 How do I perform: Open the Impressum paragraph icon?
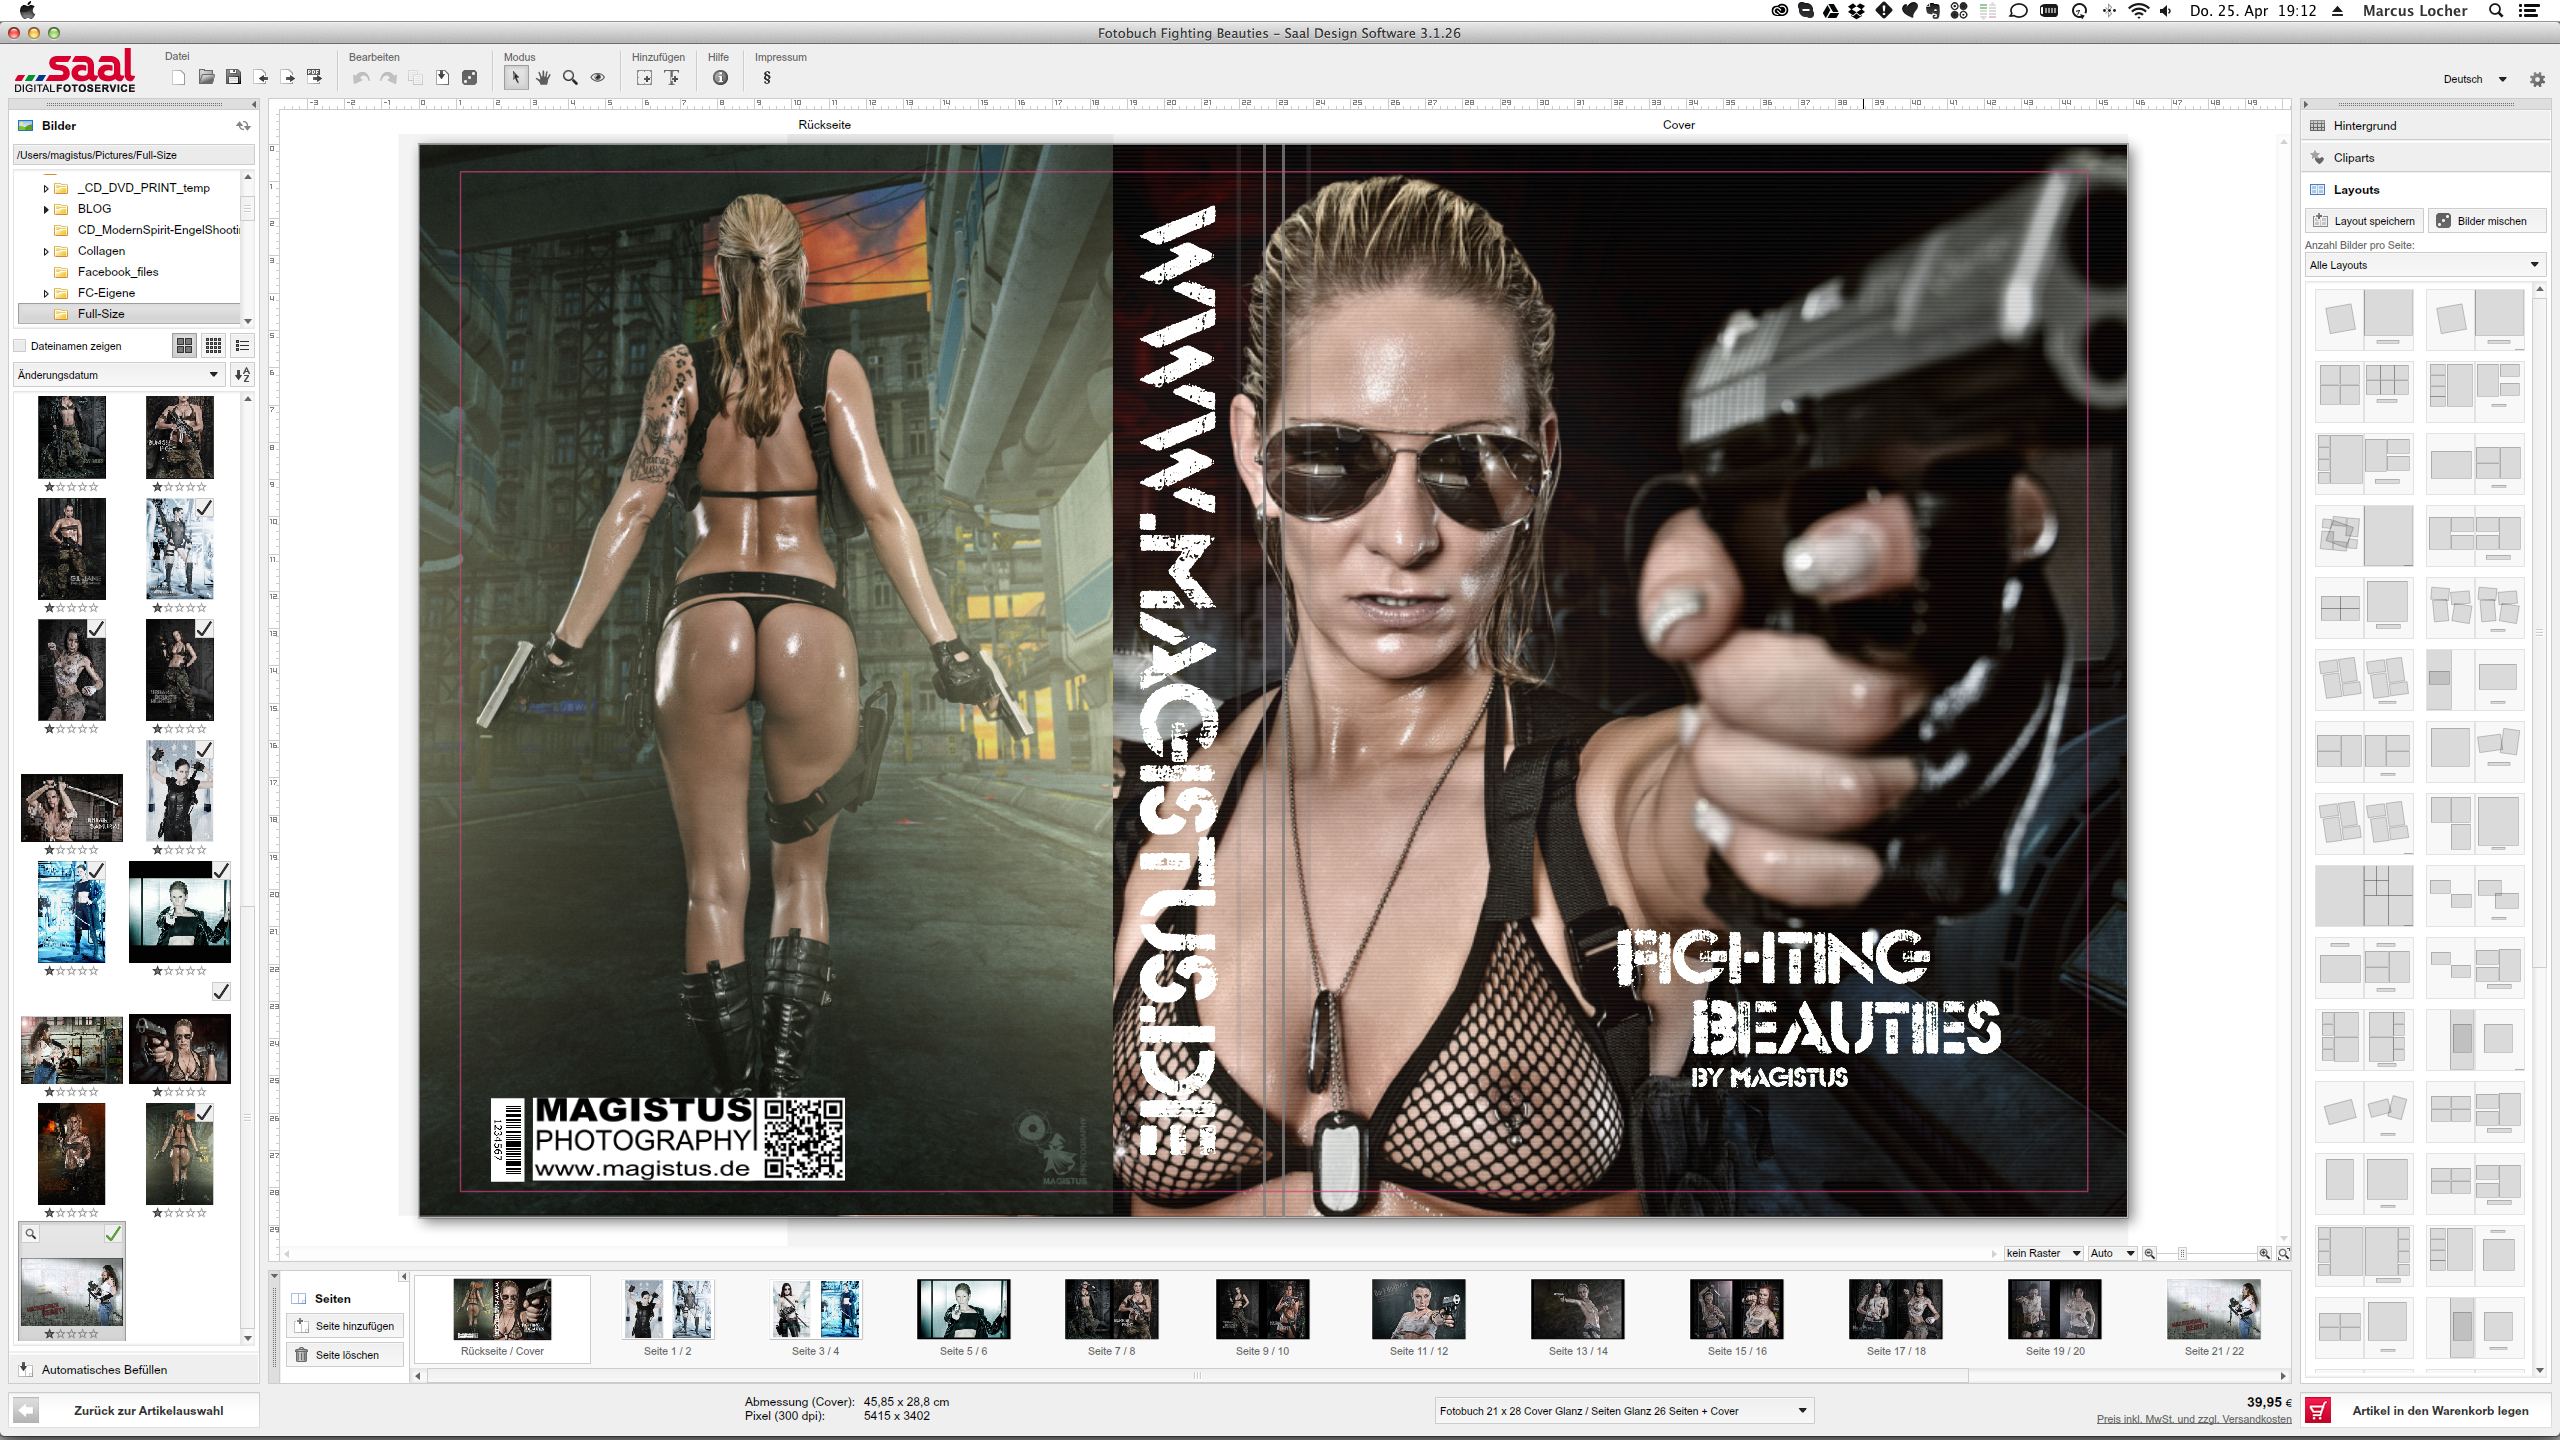click(767, 77)
